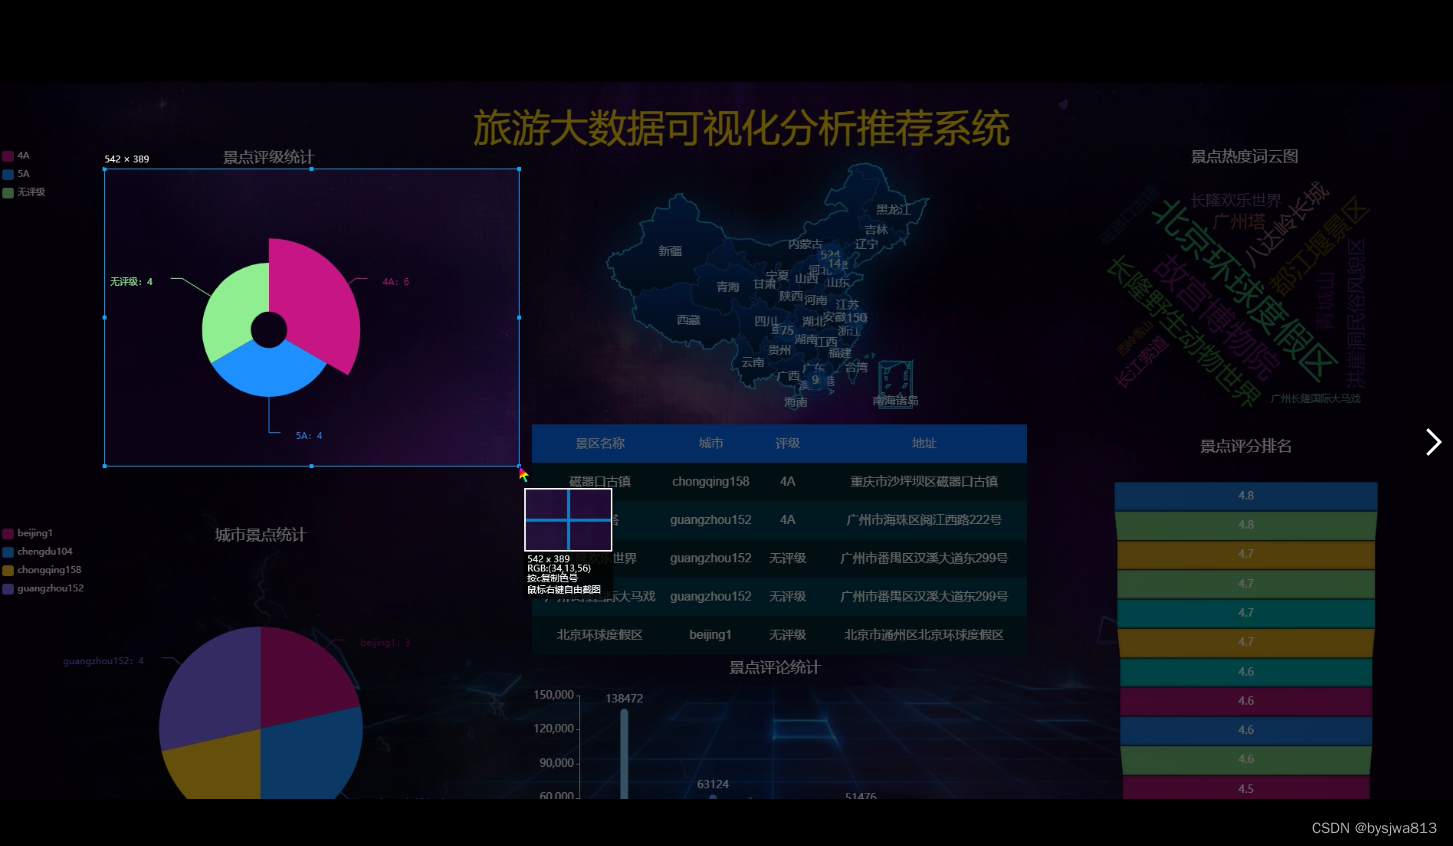Click 长隆欢乐世界 in the word cloud
Screen dimensions: 1453x846
click(1236, 201)
